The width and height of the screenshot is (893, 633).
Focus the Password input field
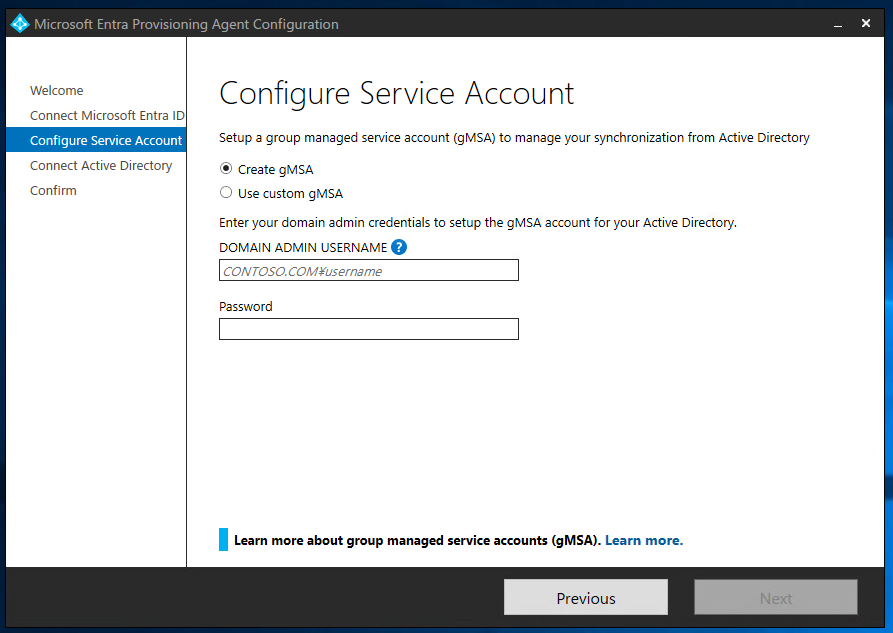point(368,329)
